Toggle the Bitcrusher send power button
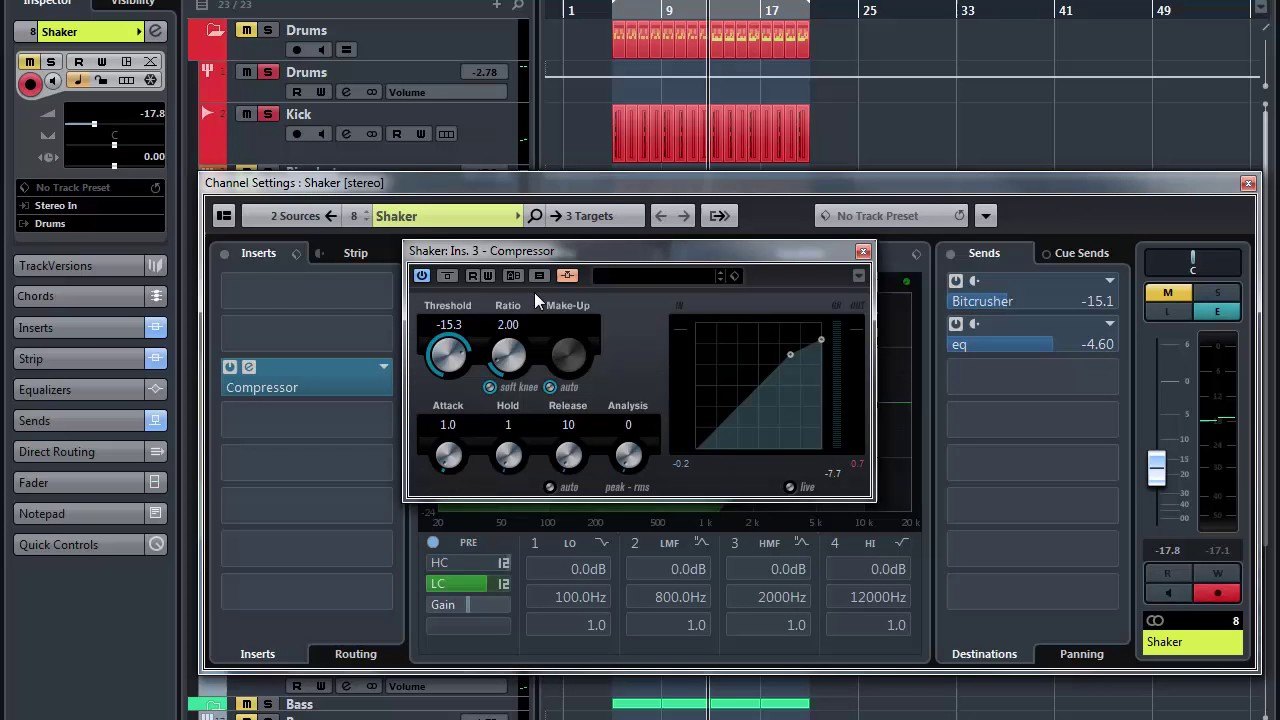1280x720 pixels. click(x=956, y=281)
